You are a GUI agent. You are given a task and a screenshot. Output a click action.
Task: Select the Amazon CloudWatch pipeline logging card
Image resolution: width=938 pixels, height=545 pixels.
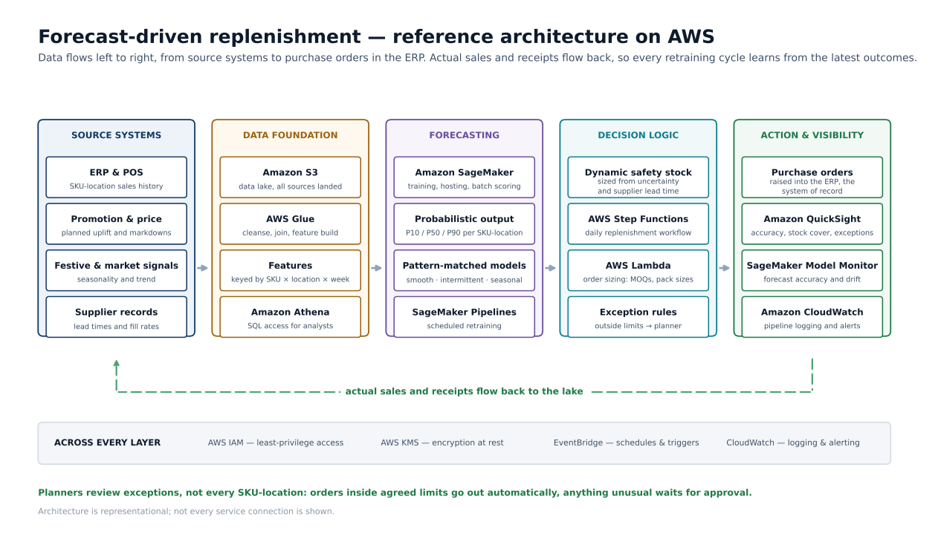[812, 317]
